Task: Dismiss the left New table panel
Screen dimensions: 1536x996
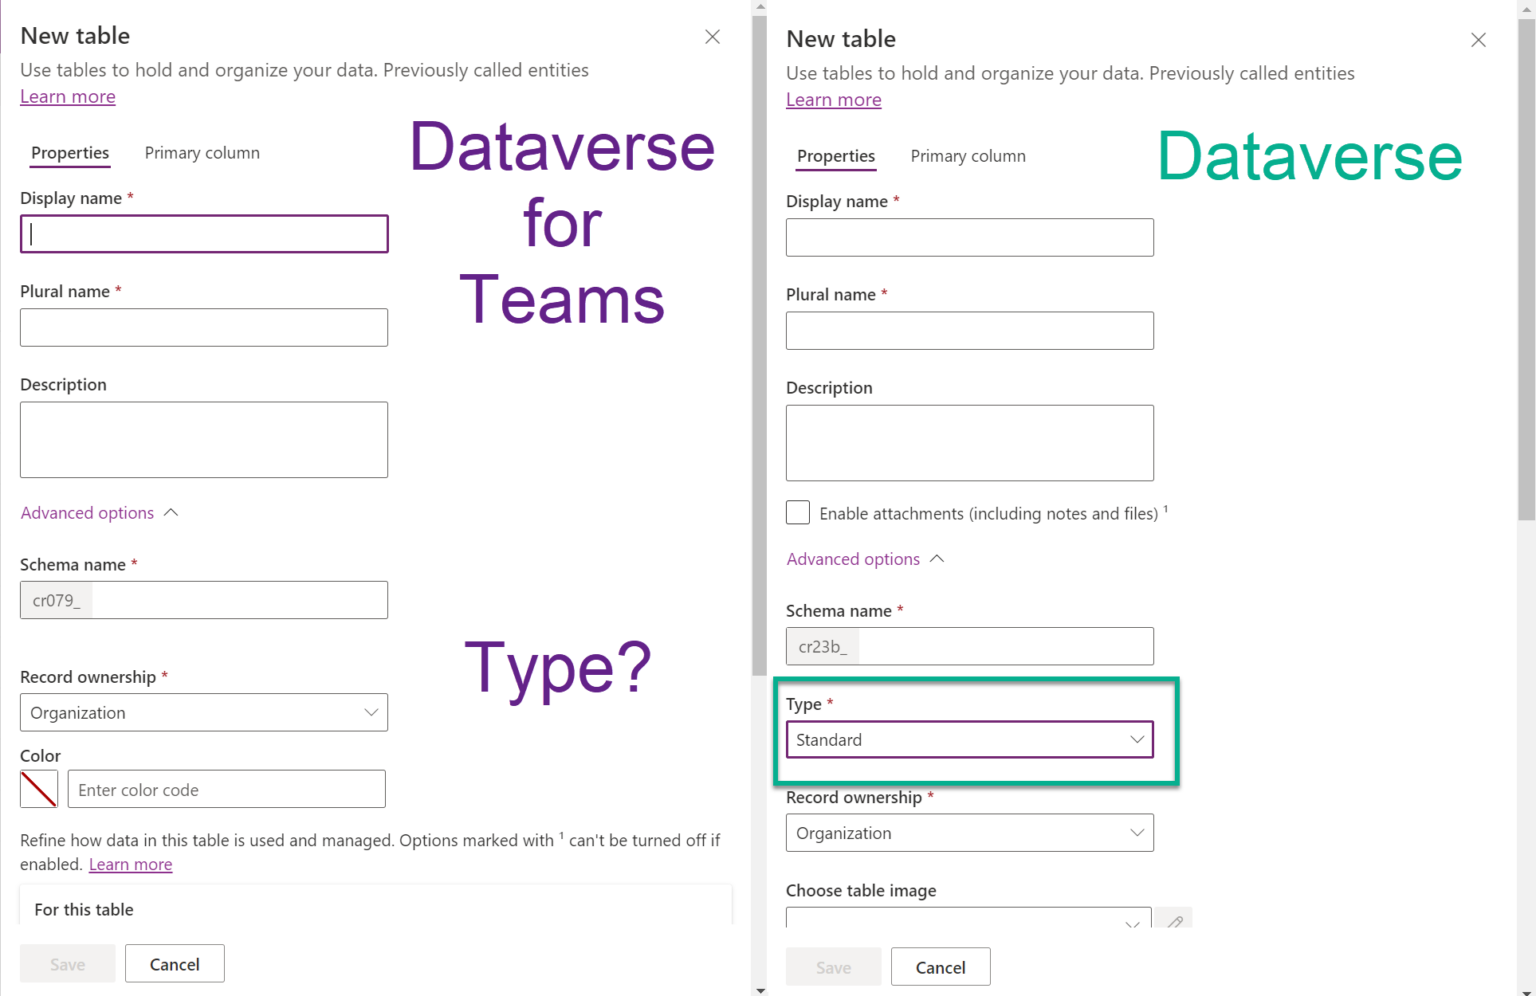Action: pos(712,36)
